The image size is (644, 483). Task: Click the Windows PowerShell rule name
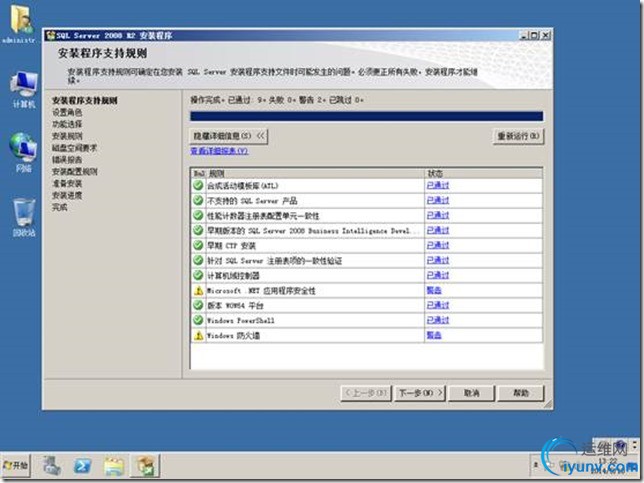[x=241, y=321]
